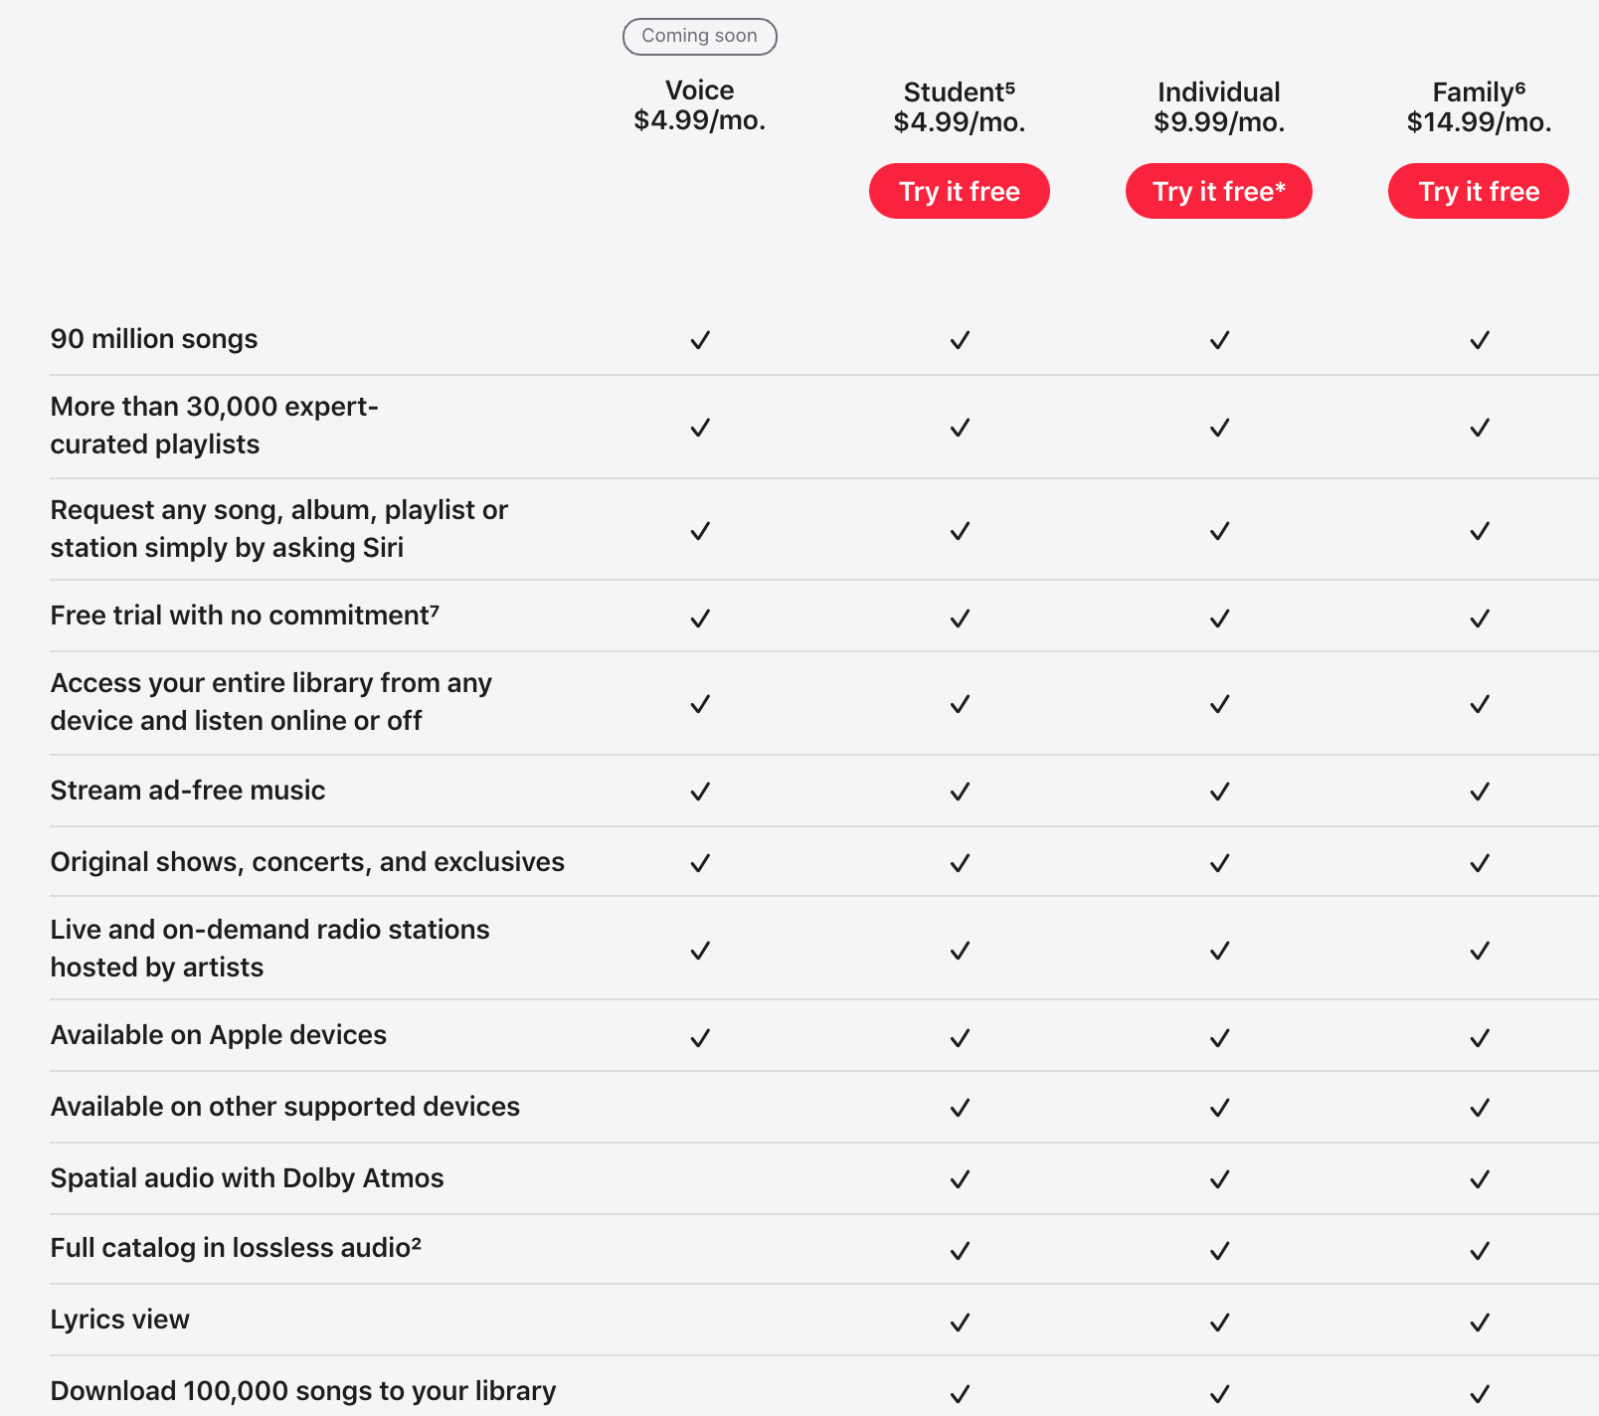Click the Free trial with no commitment footnote
The width and height of the screenshot is (1599, 1416).
[x=435, y=608]
